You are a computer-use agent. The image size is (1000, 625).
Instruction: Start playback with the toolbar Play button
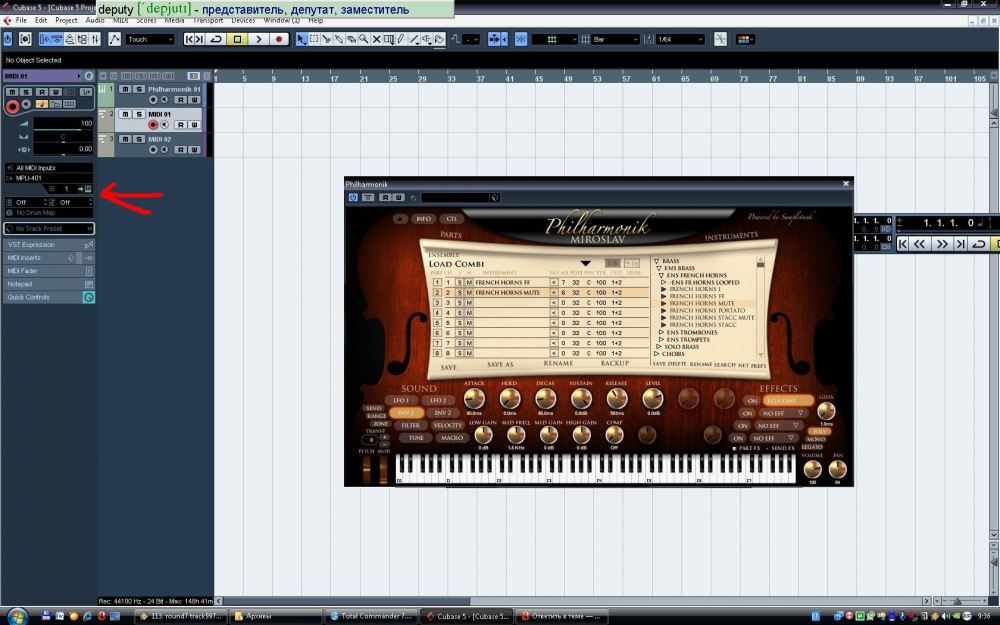(258, 40)
